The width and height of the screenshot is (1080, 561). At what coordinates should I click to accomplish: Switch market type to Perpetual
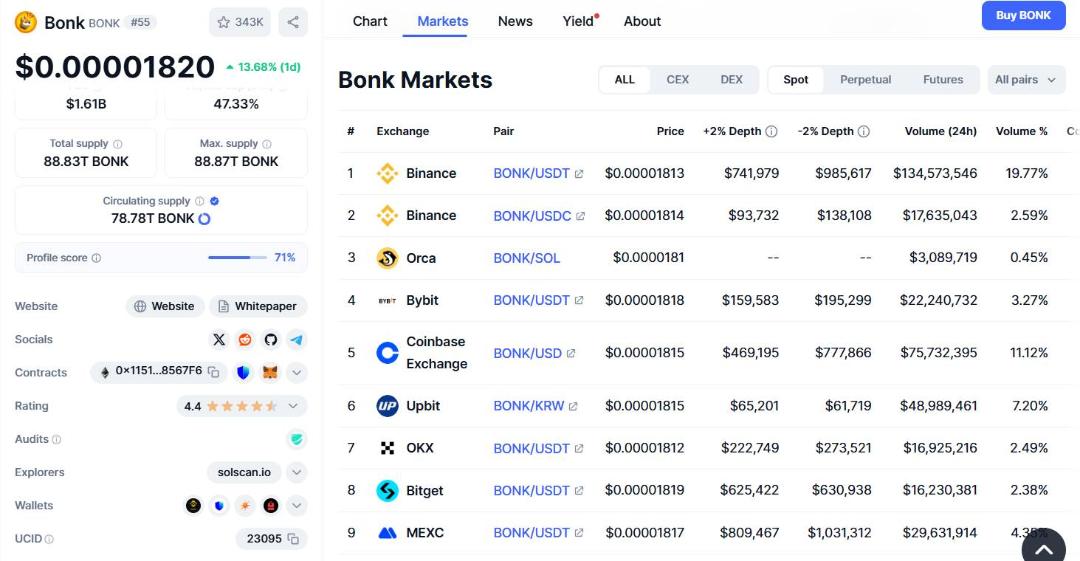(865, 79)
